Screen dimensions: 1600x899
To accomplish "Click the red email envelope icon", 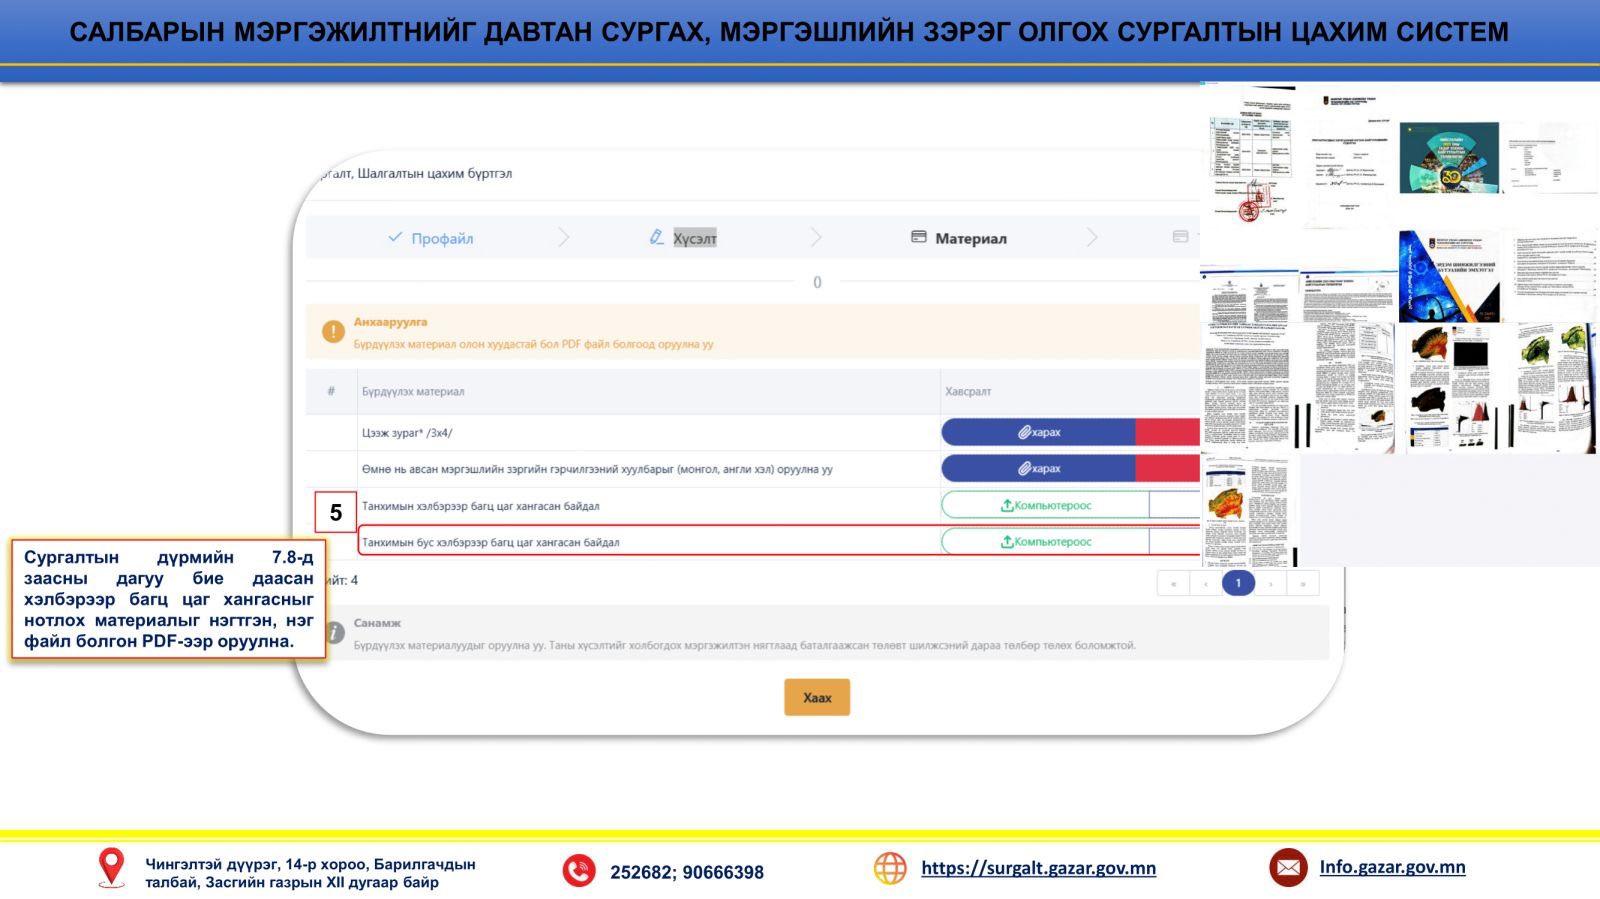I will (1288, 868).
